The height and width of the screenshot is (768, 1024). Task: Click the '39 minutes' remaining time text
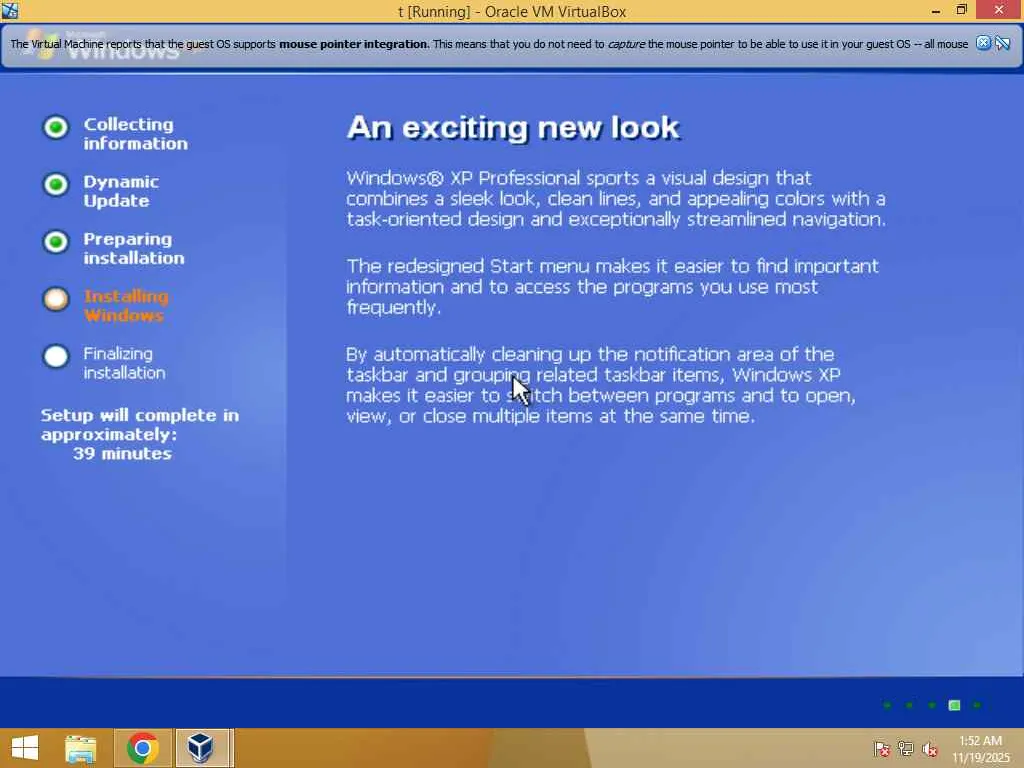pyautogui.click(x=122, y=453)
